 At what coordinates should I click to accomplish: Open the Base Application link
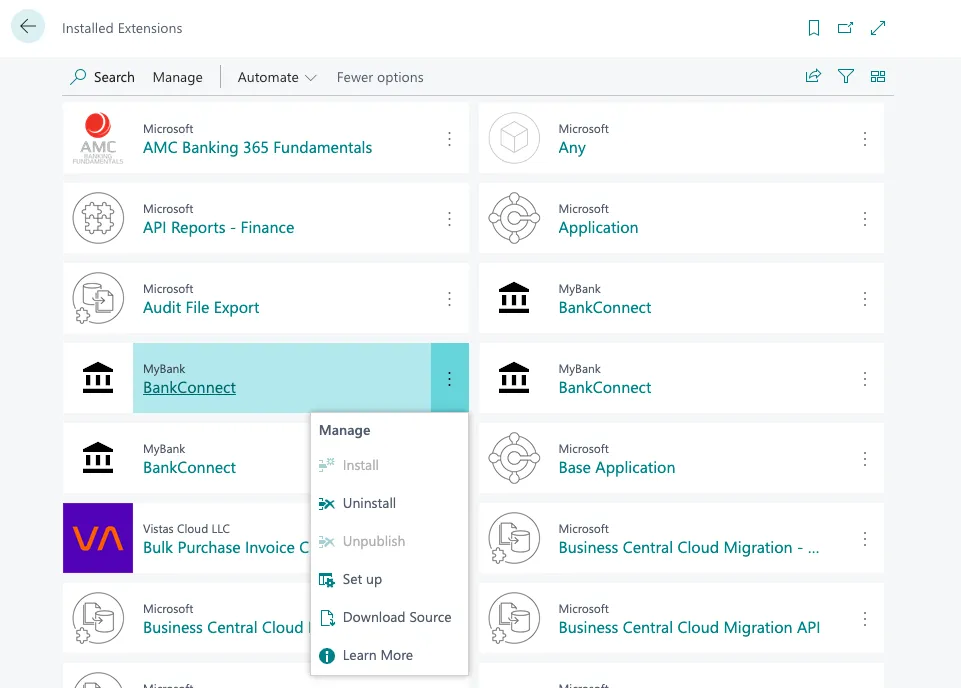[617, 468]
